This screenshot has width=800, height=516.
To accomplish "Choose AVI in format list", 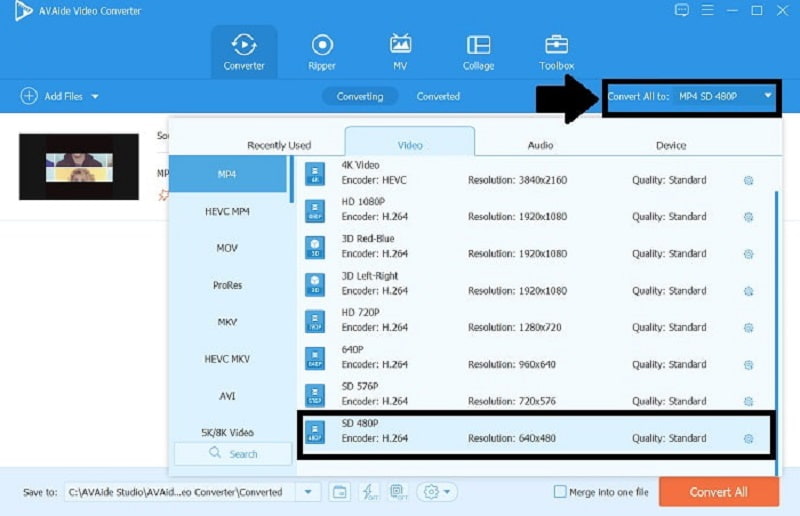I will pos(228,396).
